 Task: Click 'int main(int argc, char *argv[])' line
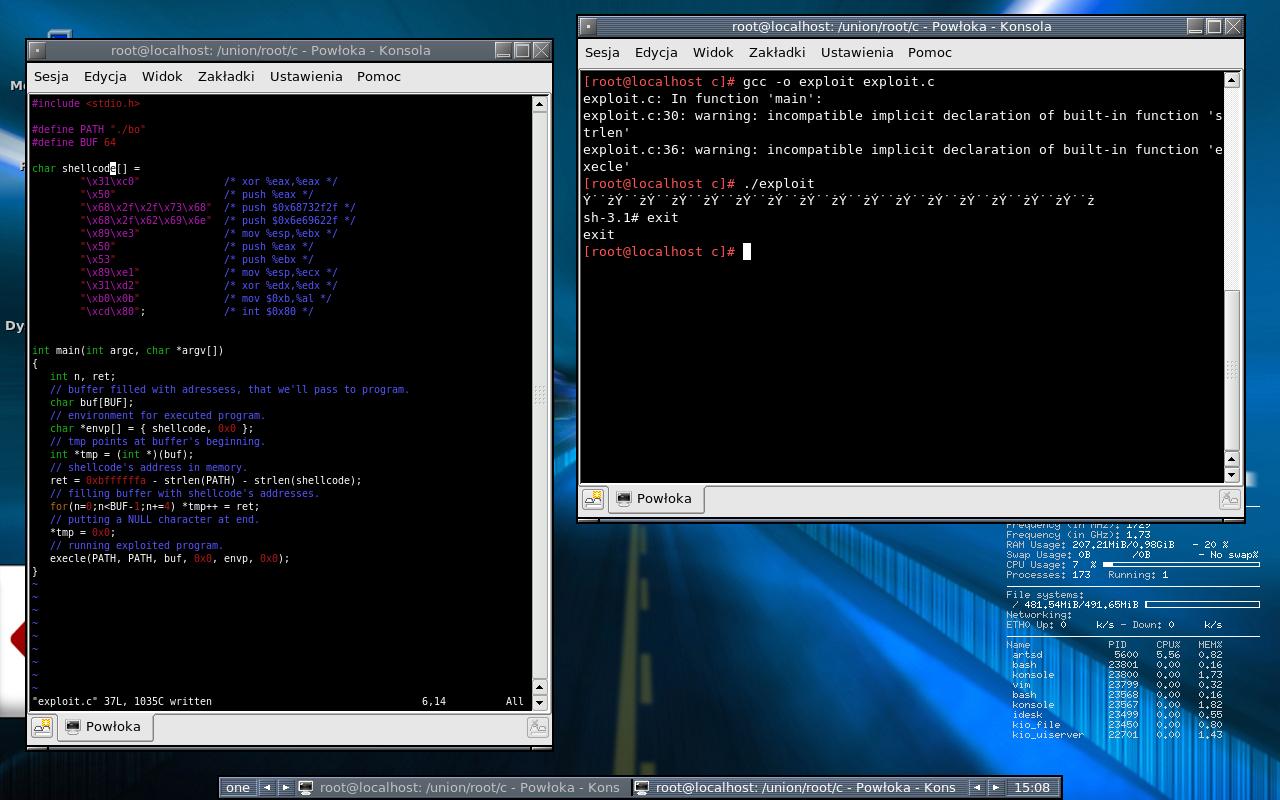pos(128,350)
